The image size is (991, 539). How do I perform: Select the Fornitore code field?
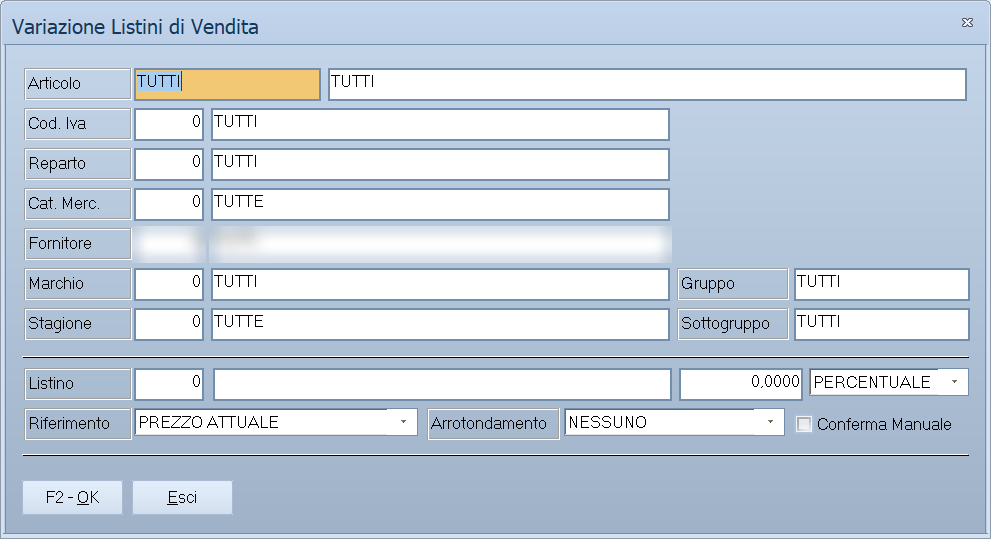(x=169, y=244)
